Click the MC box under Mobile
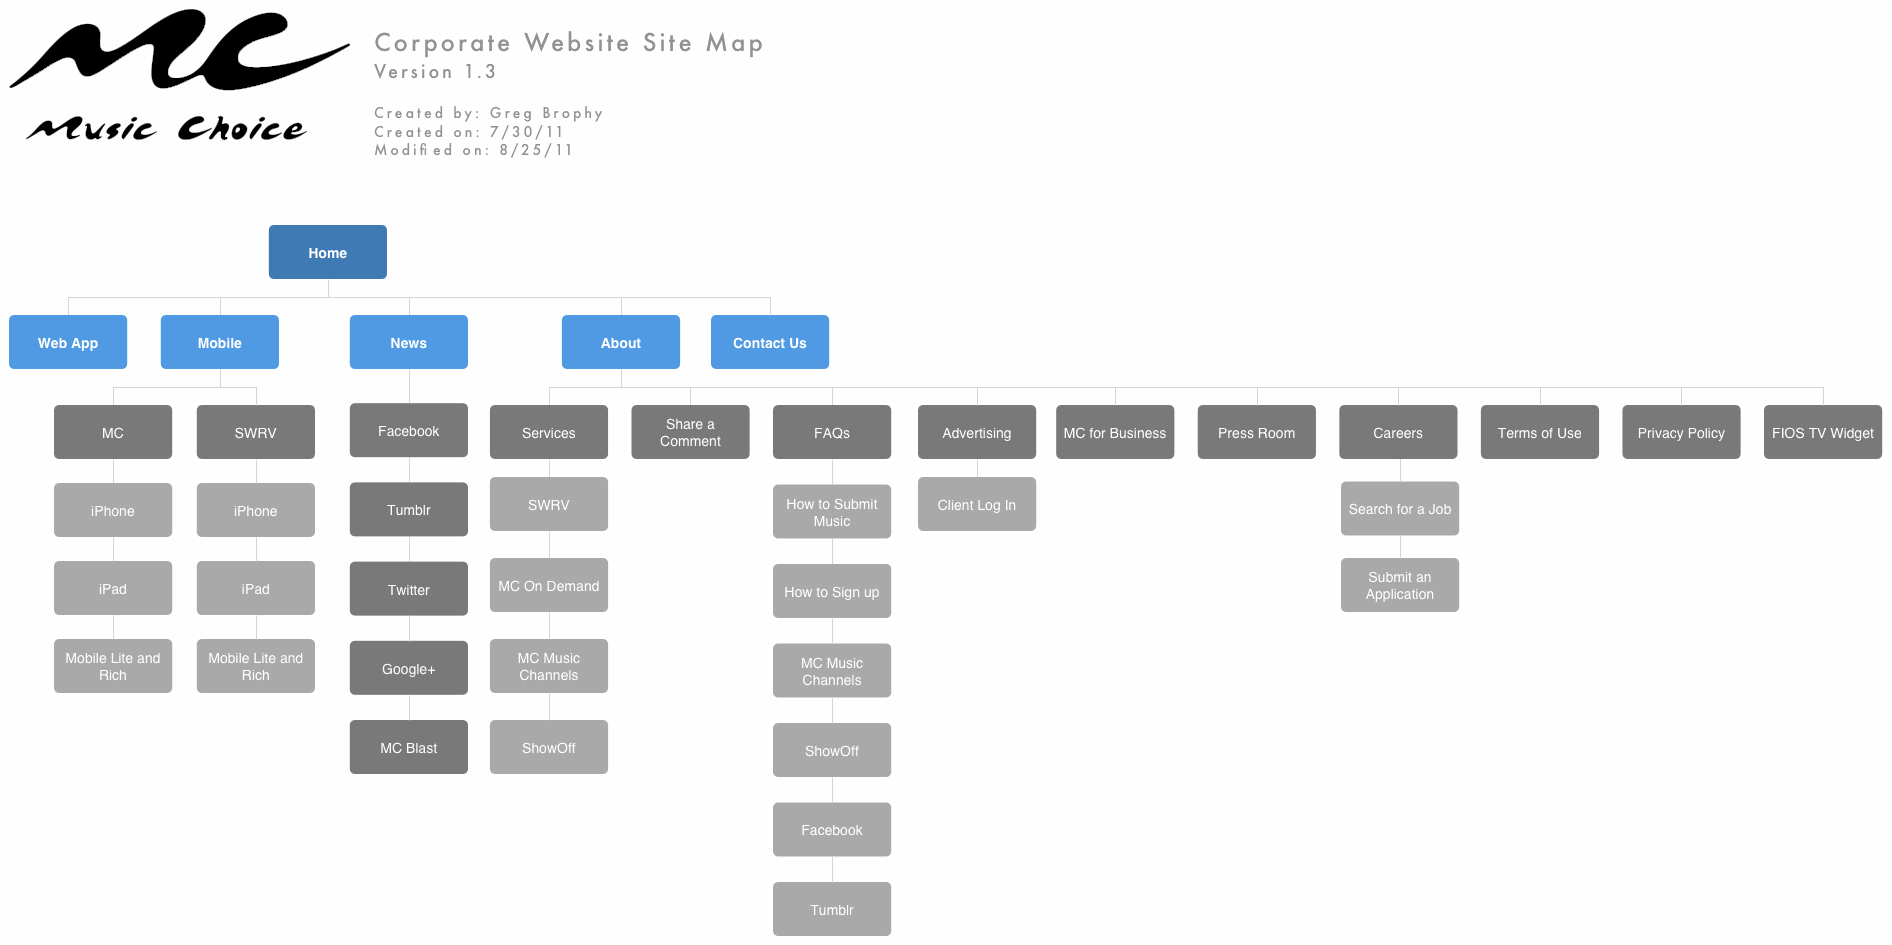 pyautogui.click(x=113, y=432)
